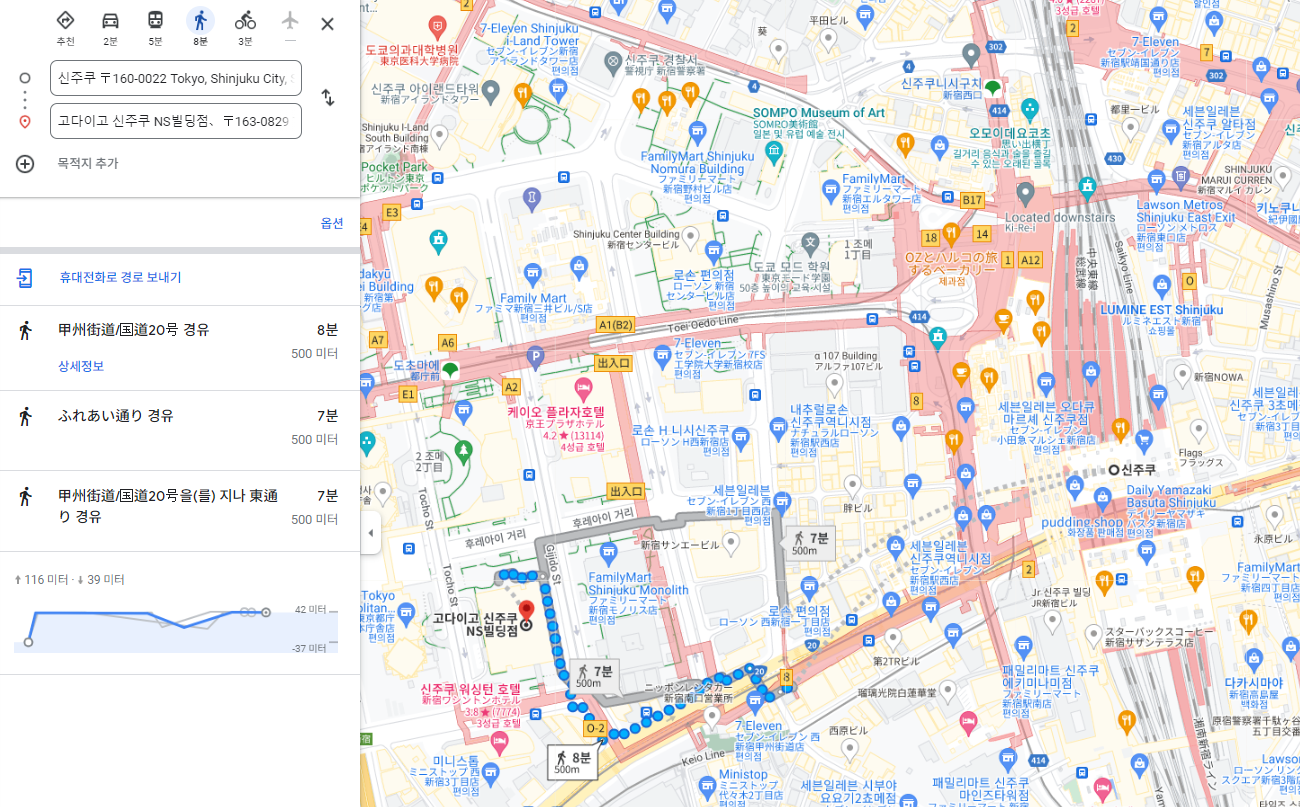Select the flights travel mode
Image resolution: width=1300 pixels, height=807 pixels.
pyautogui.click(x=290, y=20)
